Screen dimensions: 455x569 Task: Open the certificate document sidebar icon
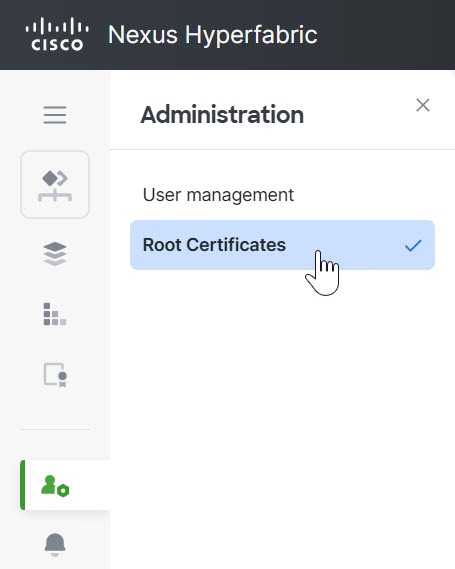point(55,375)
